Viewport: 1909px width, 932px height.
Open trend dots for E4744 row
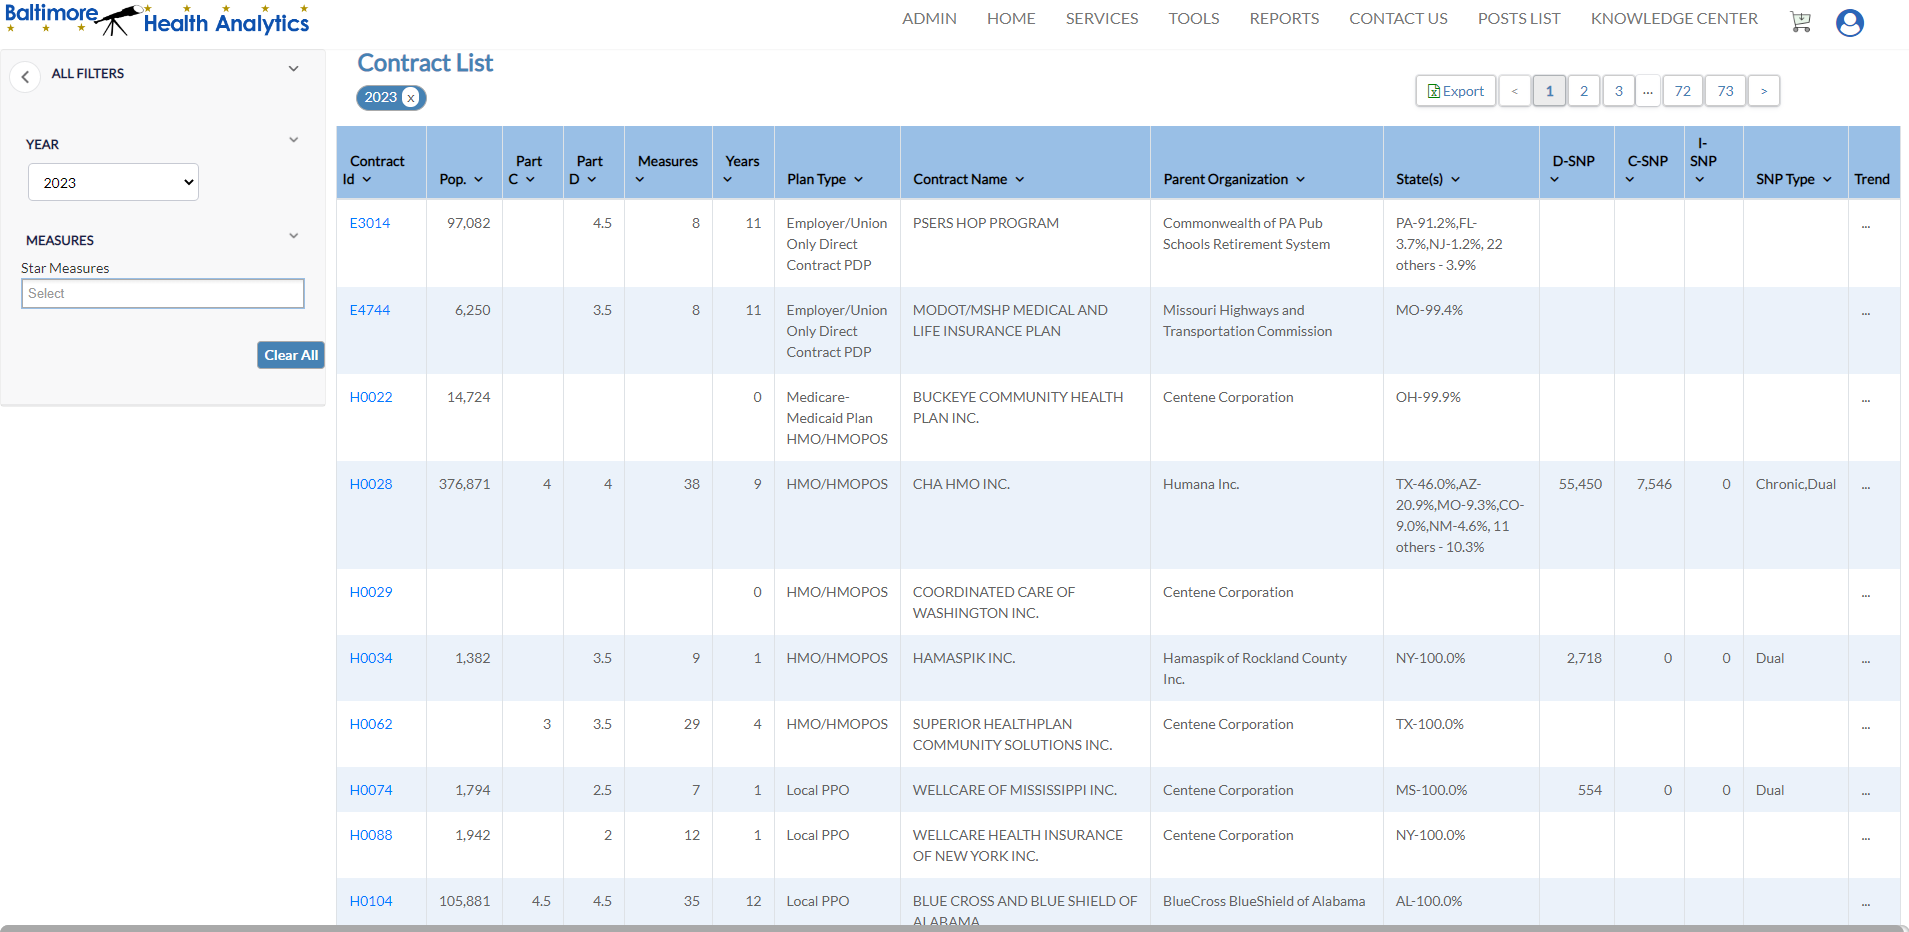[1866, 311]
